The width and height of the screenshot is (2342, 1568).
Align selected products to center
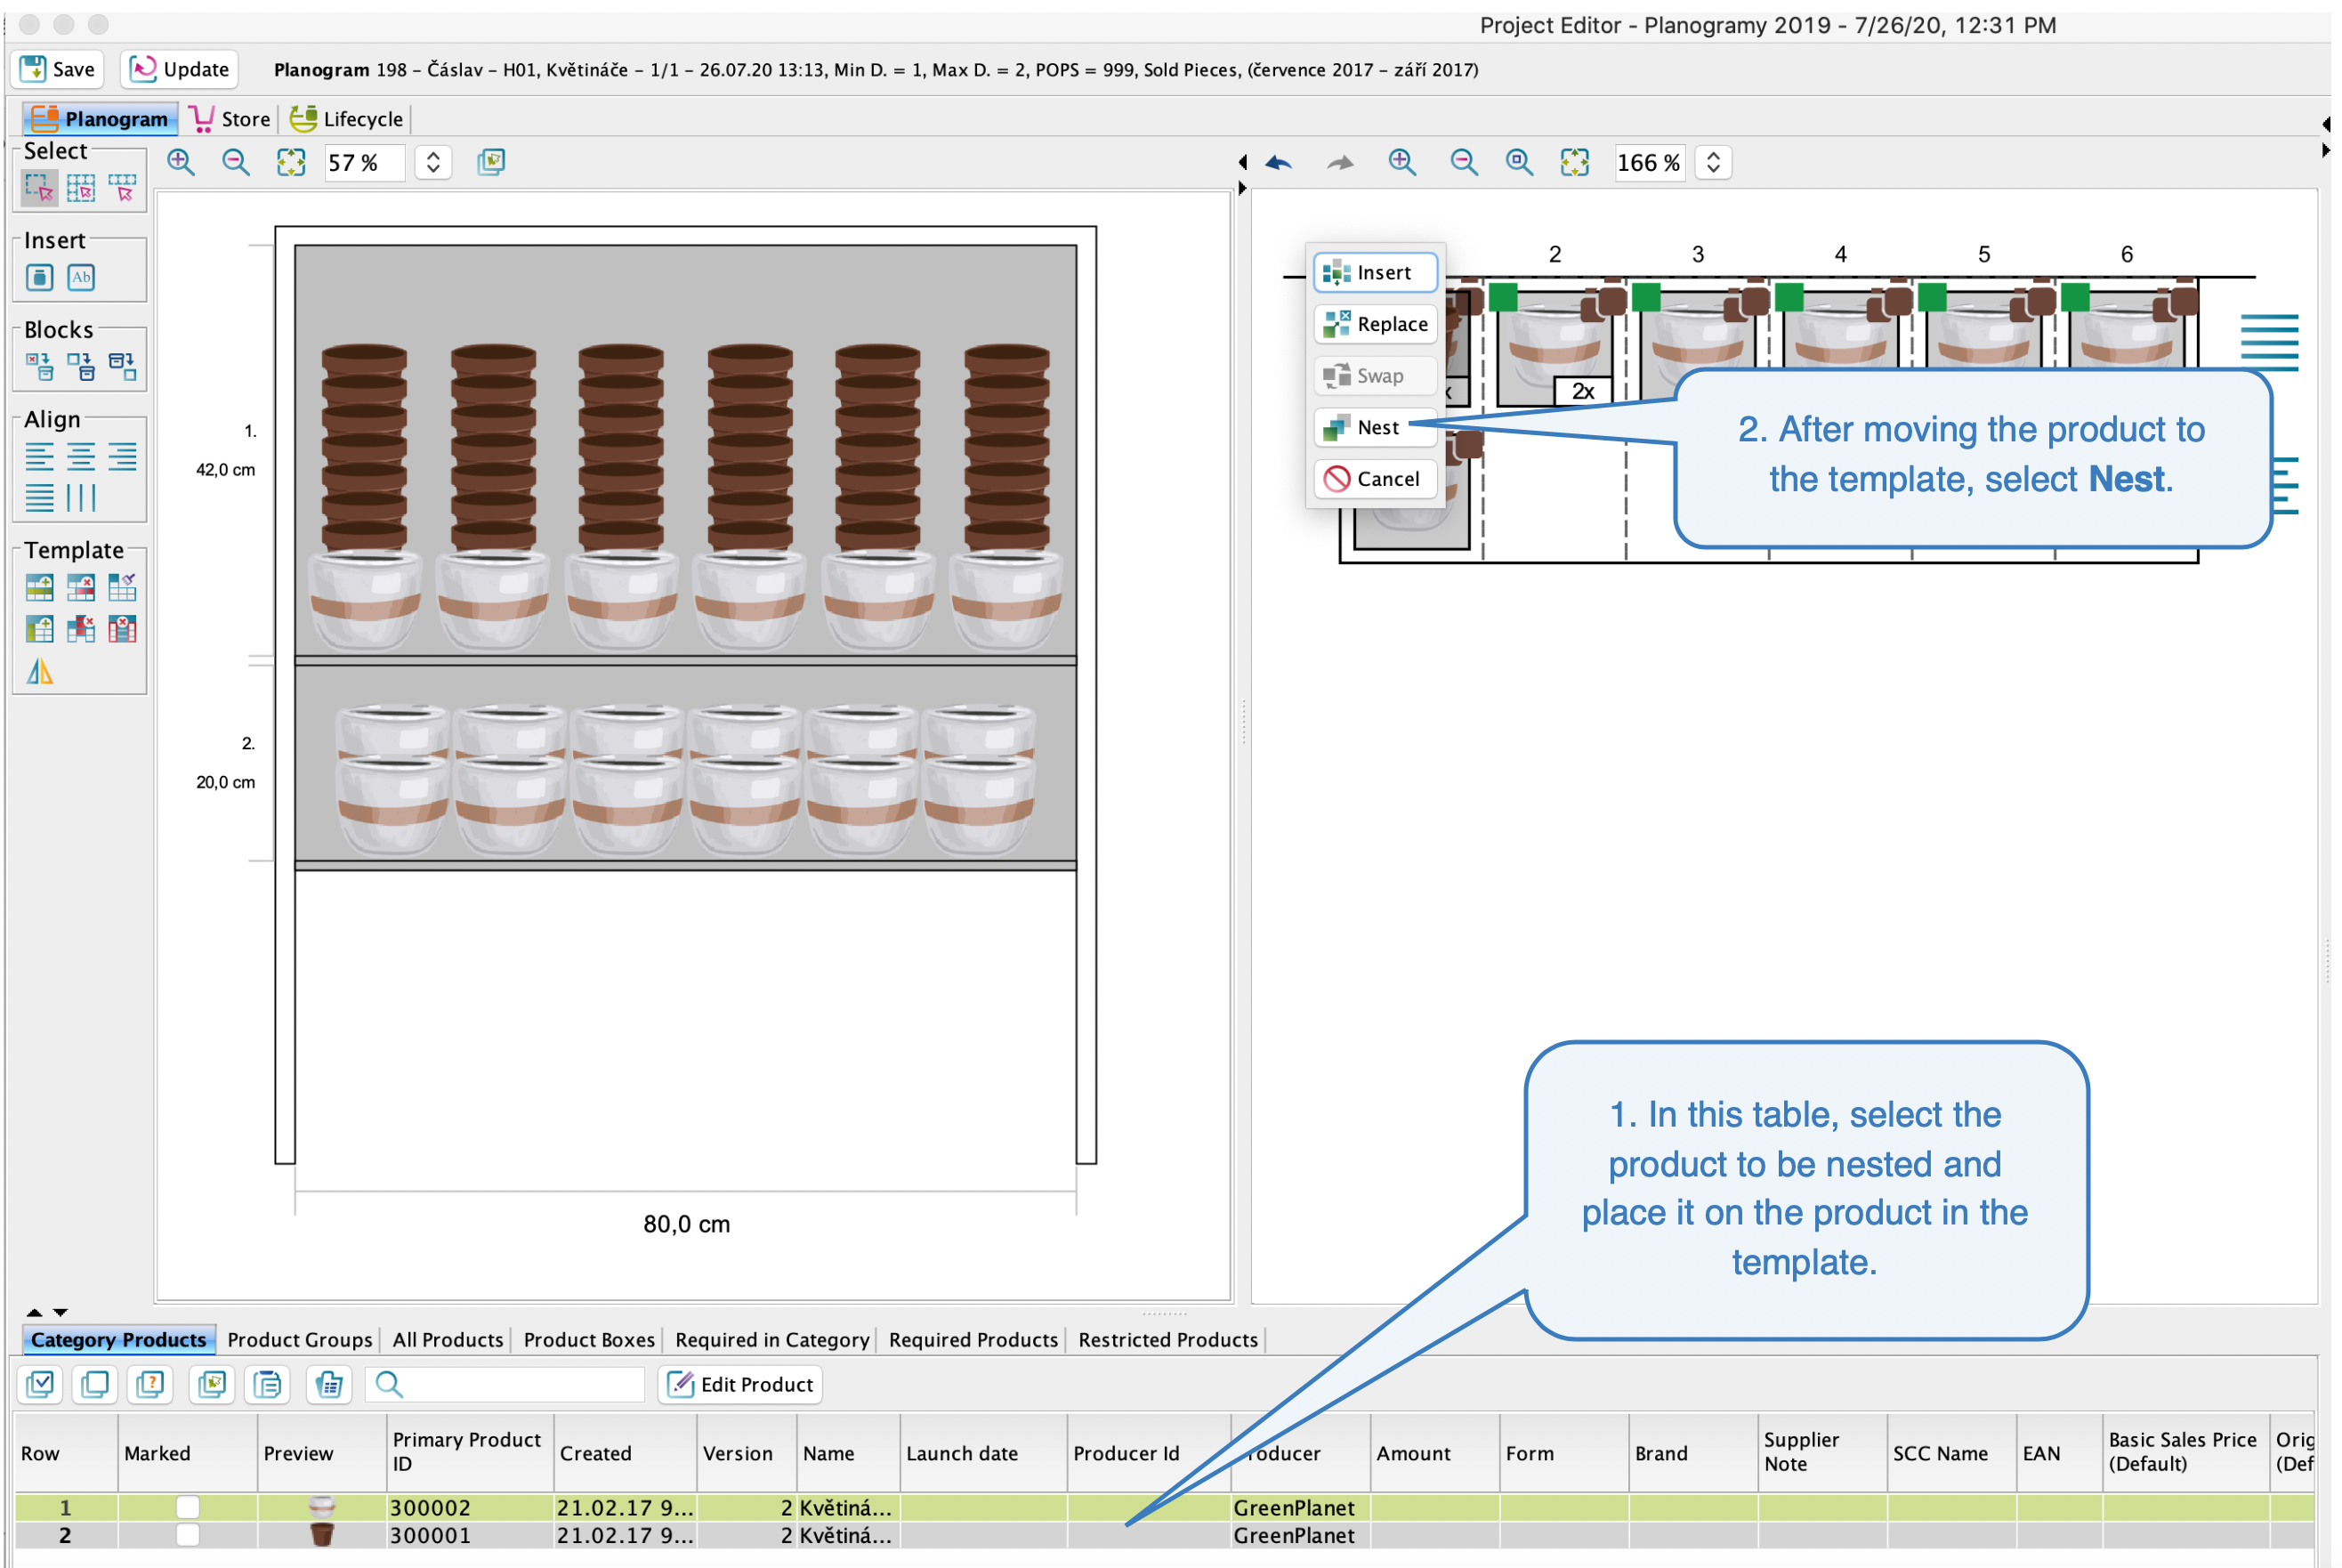pos(81,457)
